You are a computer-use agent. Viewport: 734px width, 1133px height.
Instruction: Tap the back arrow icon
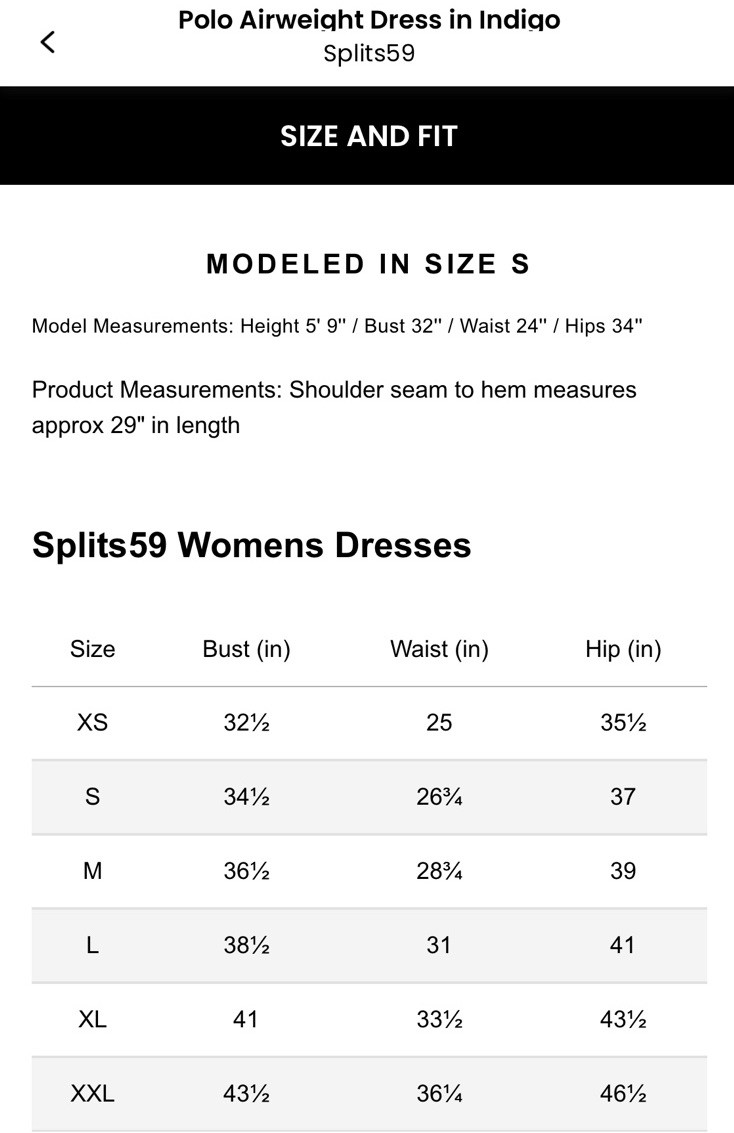tap(47, 42)
